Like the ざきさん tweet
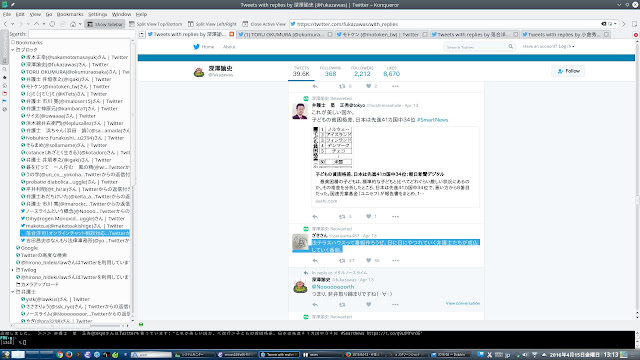Screen dimensions: 640x360 [369, 261]
